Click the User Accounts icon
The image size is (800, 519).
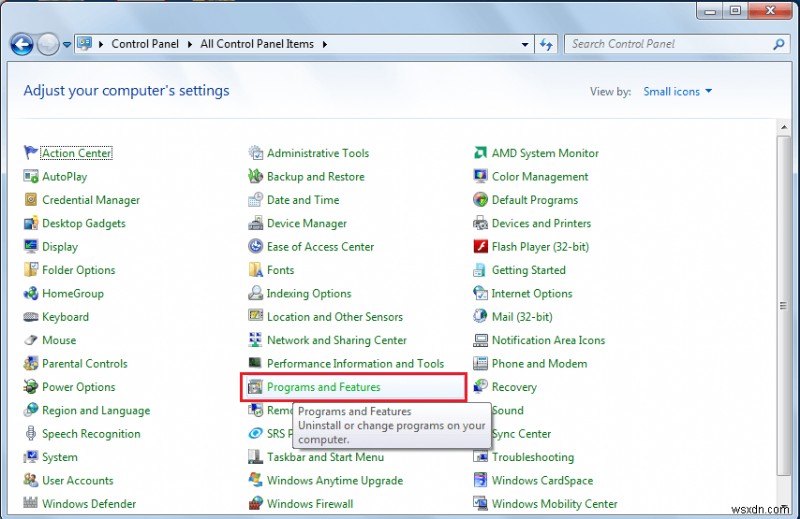click(31, 480)
